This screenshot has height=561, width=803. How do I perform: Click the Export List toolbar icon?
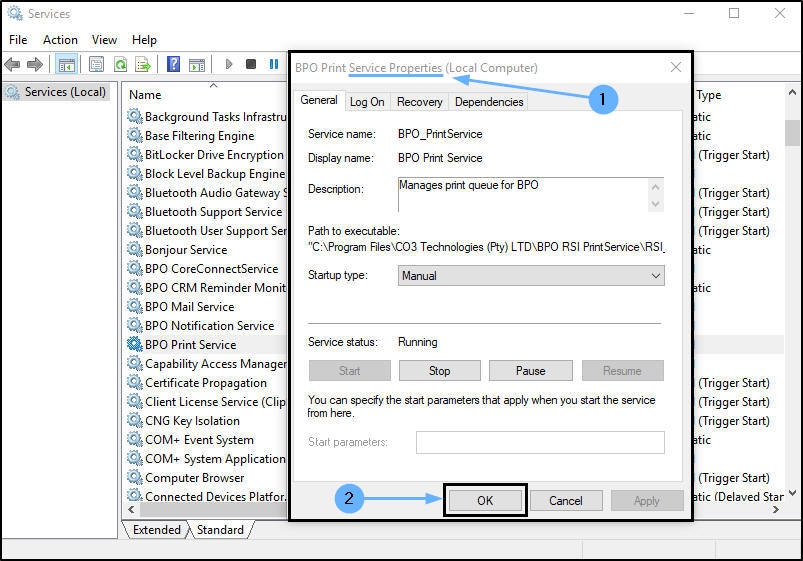(x=143, y=65)
